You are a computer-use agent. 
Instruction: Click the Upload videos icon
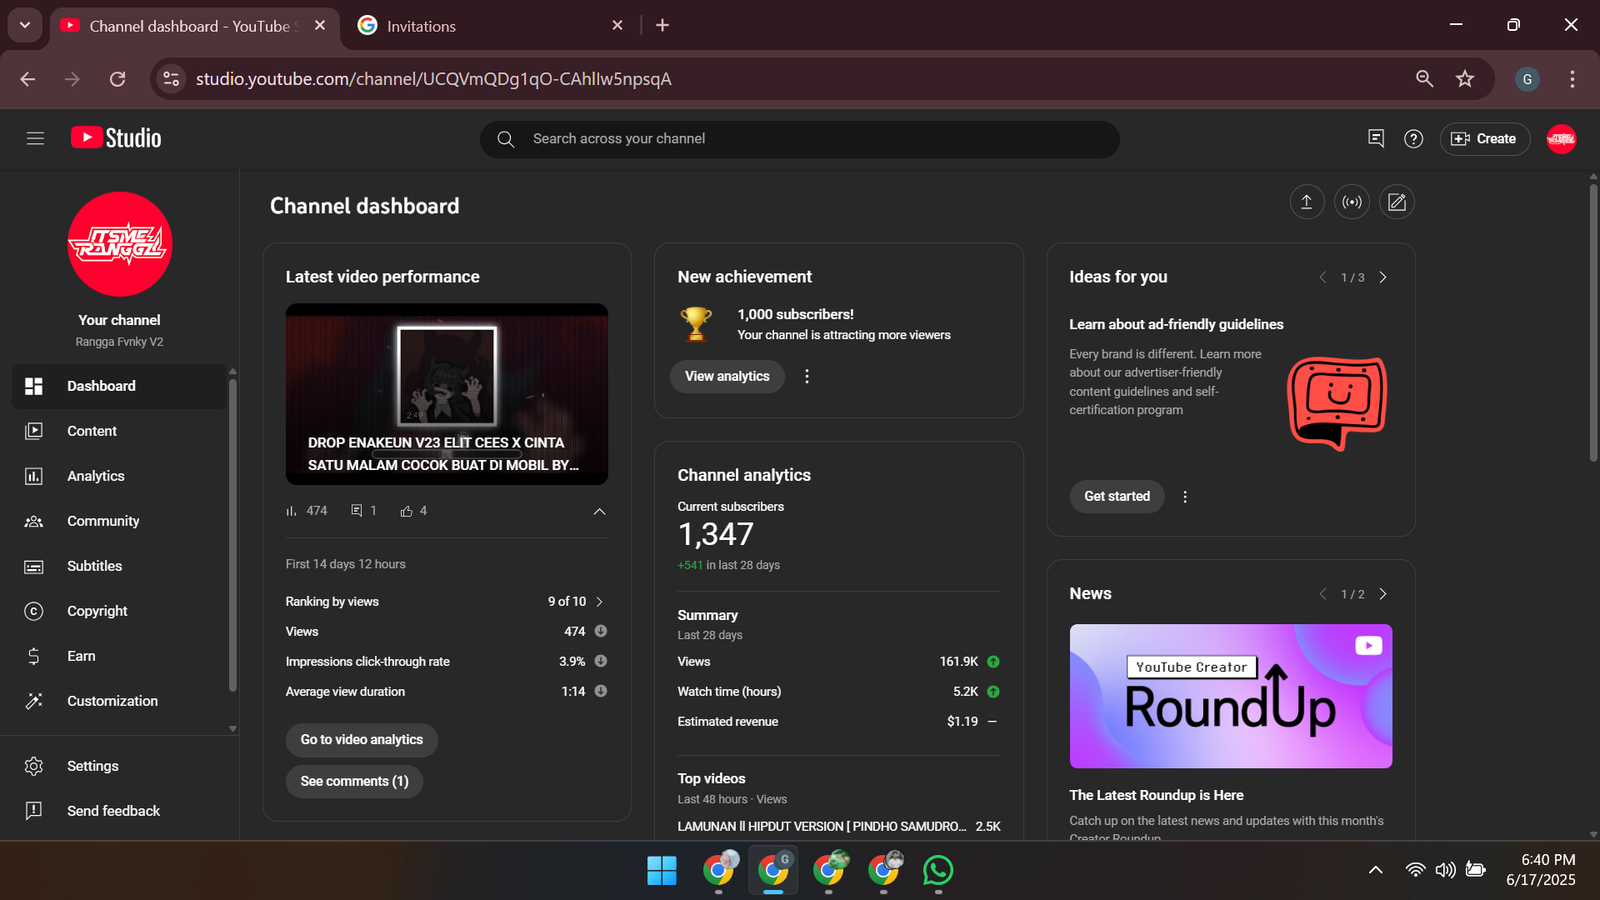1306,202
